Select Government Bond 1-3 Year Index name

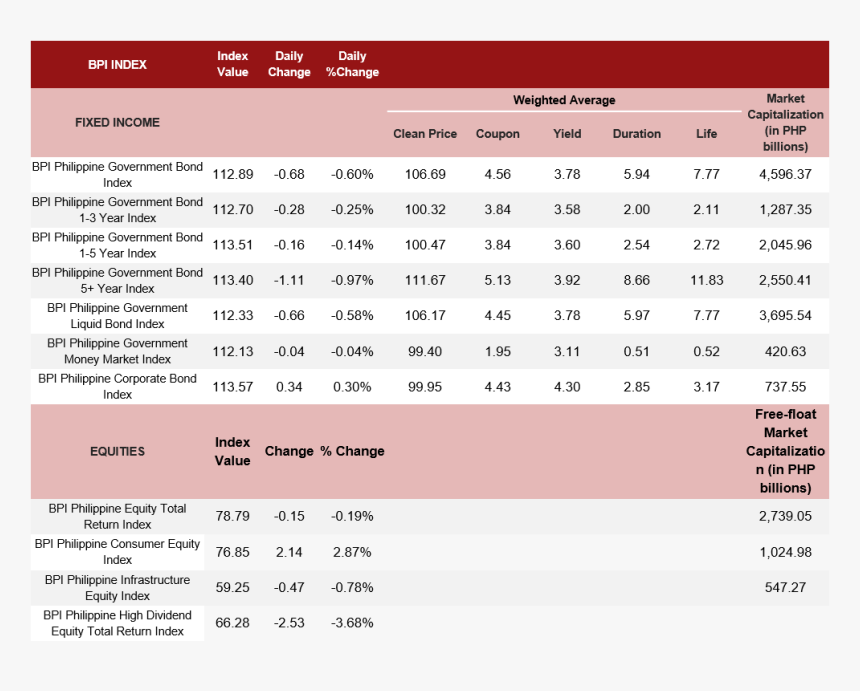click(x=117, y=210)
